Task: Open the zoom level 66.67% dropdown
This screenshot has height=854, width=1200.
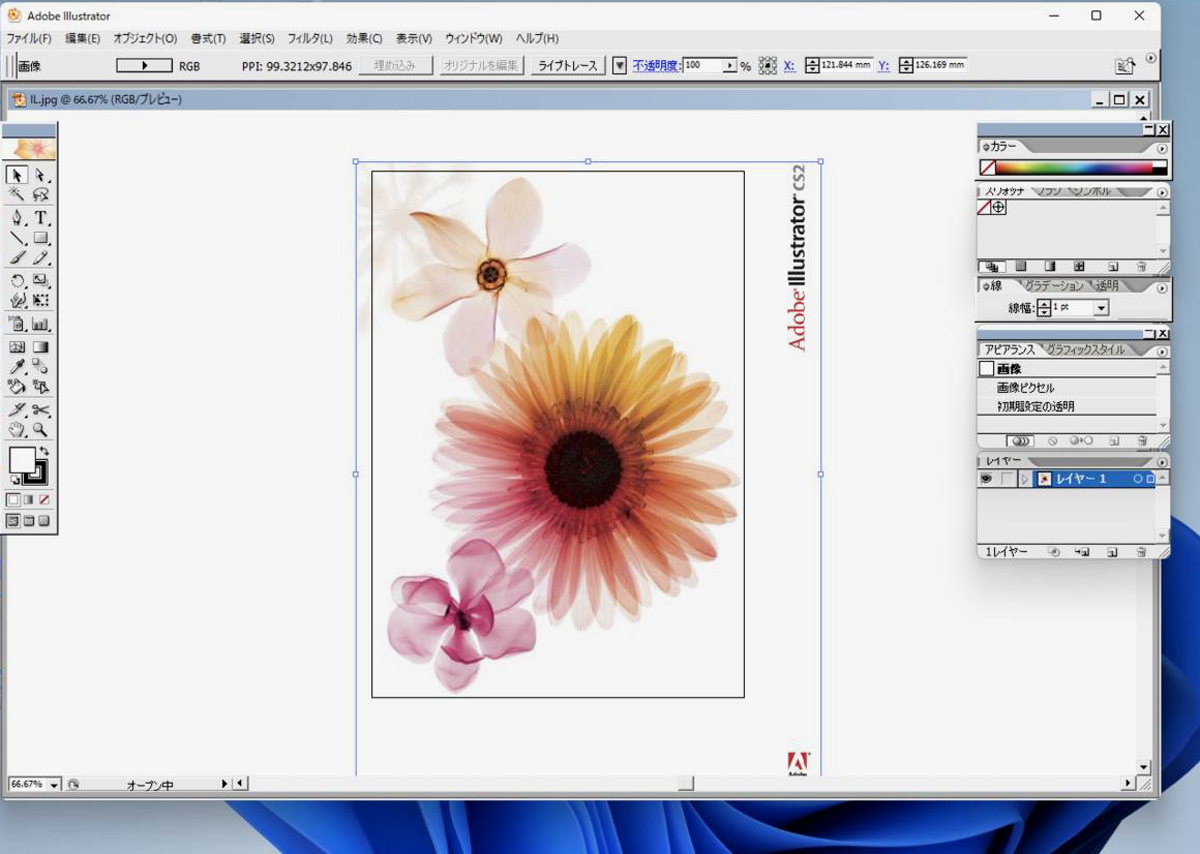Action: click(54, 785)
